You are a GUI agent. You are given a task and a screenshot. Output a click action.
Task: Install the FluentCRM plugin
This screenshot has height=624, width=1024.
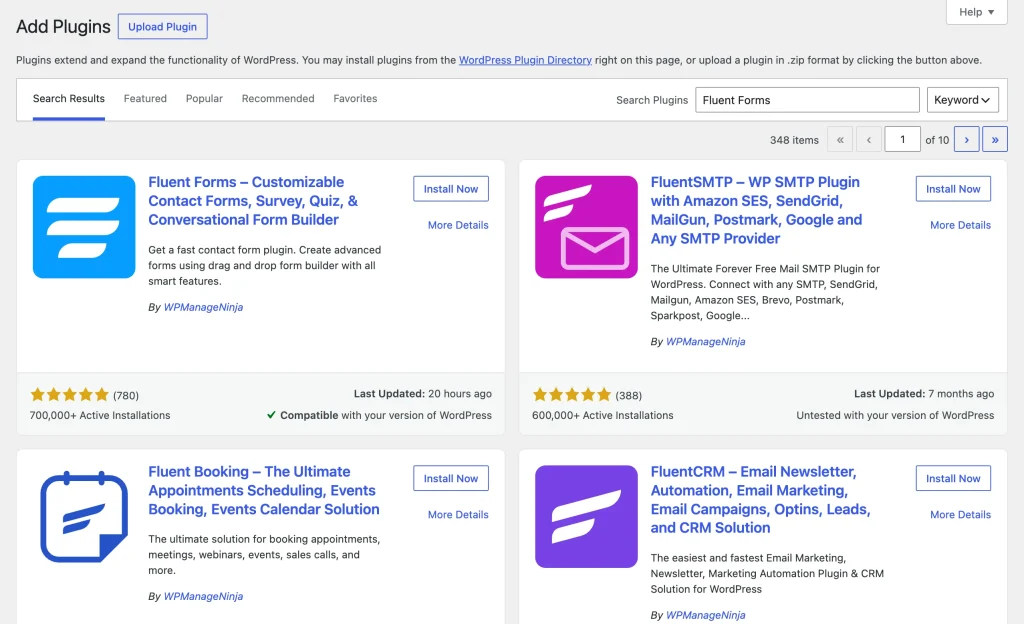[953, 478]
